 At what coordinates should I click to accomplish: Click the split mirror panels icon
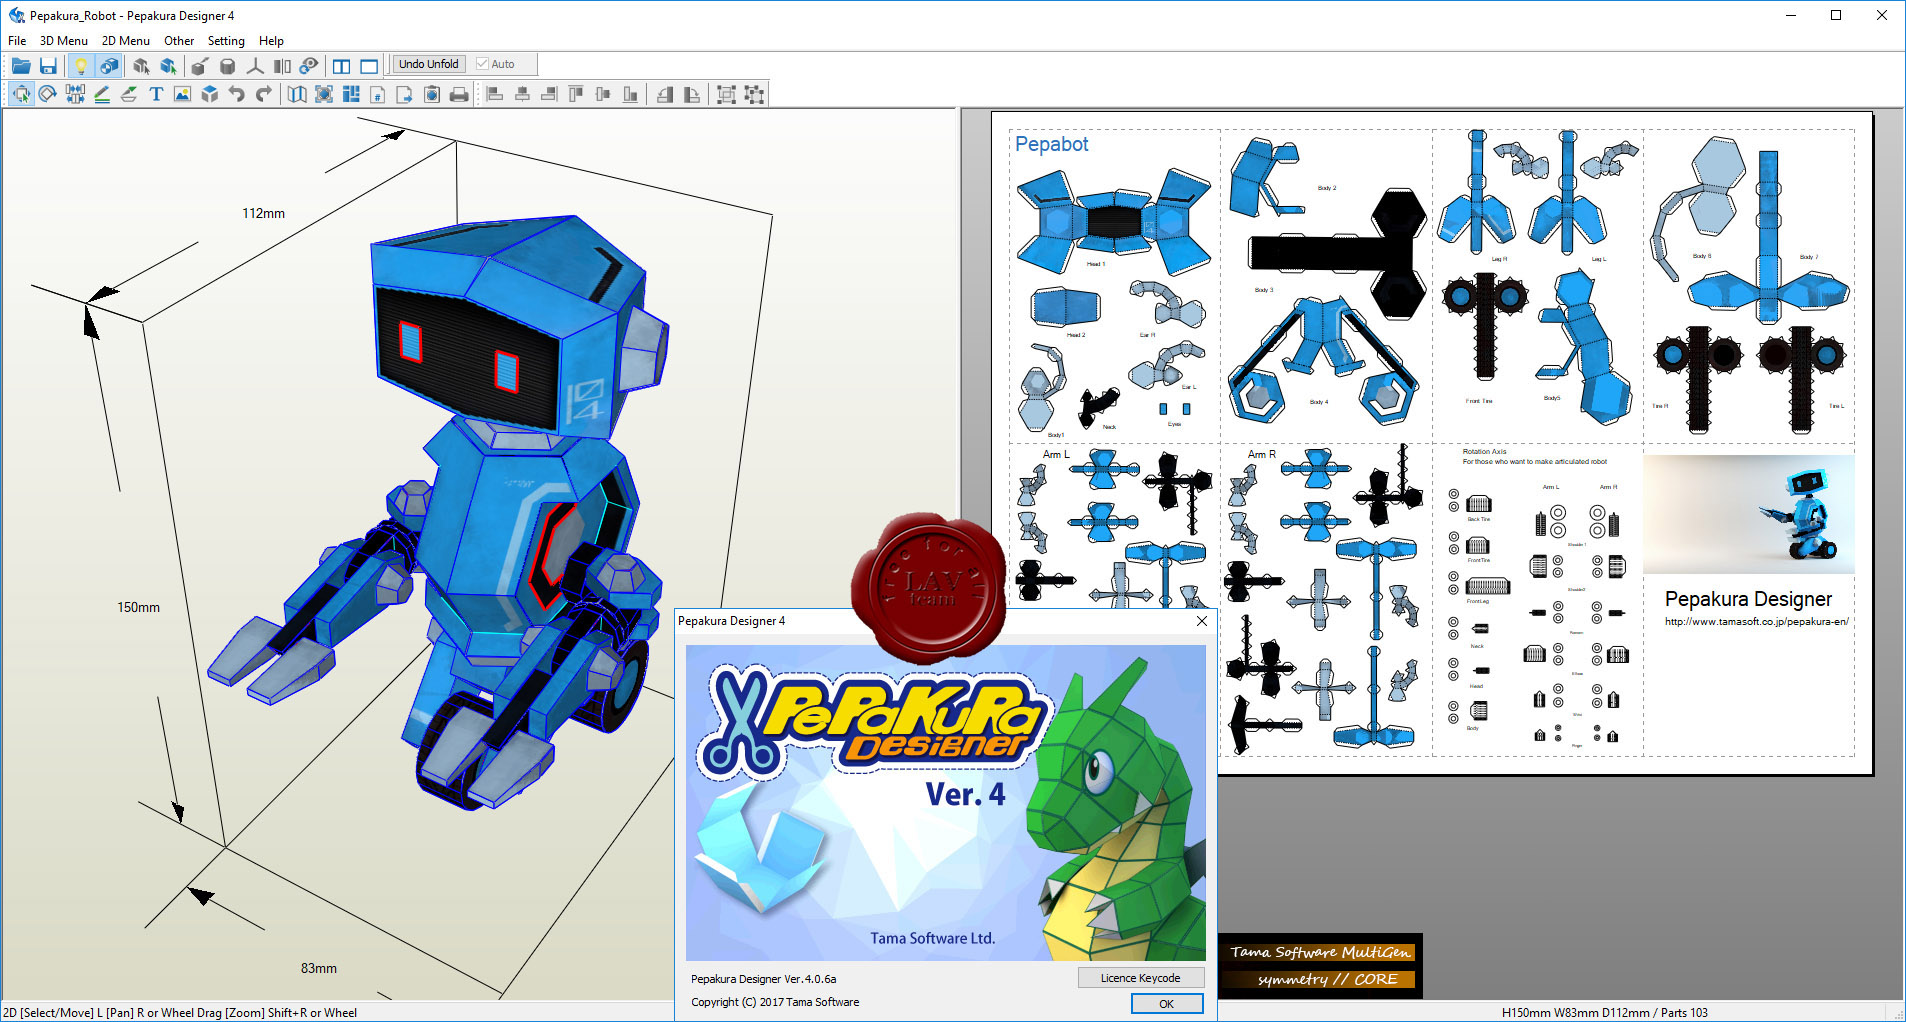click(x=283, y=66)
